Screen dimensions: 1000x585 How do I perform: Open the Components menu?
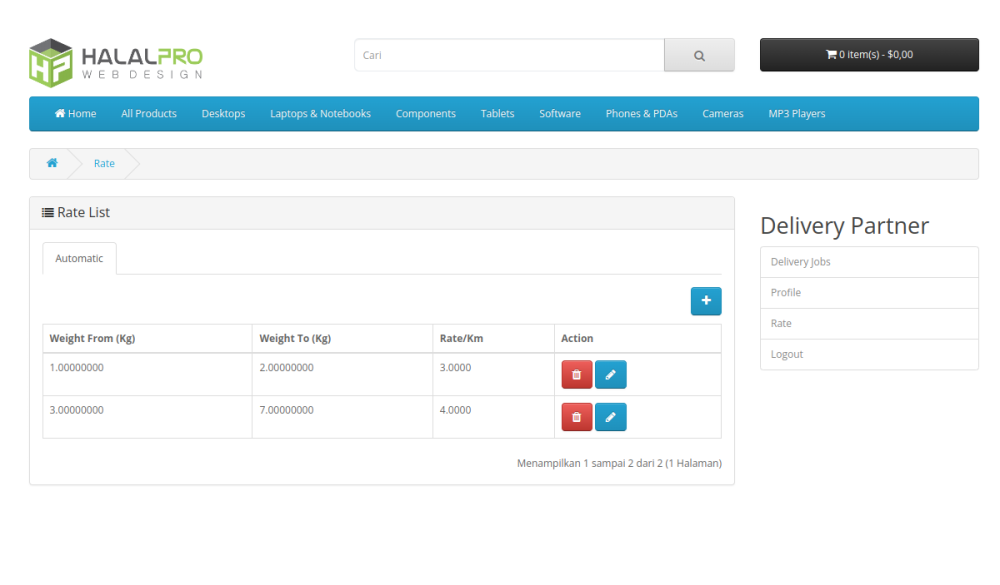[425, 114]
